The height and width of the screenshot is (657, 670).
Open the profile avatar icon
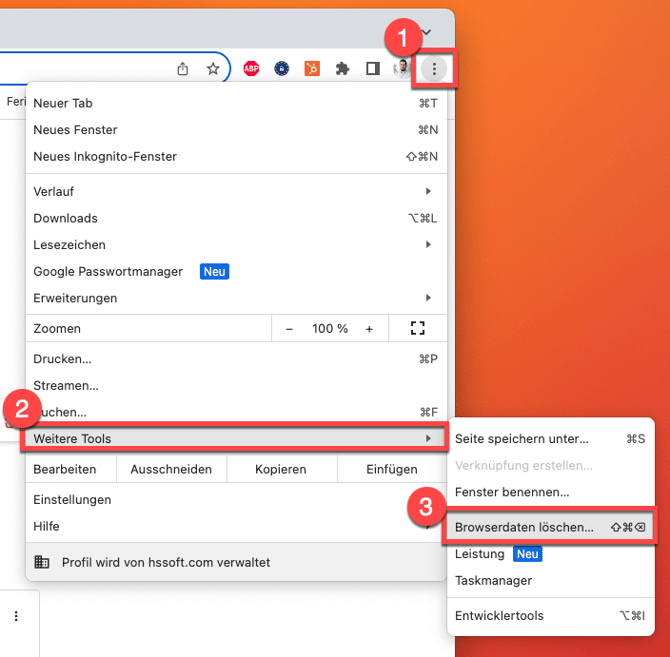(401, 69)
